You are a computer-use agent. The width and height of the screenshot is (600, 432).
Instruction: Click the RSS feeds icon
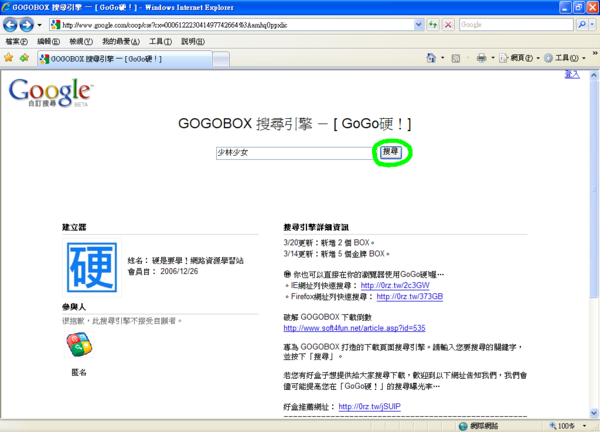(456, 58)
